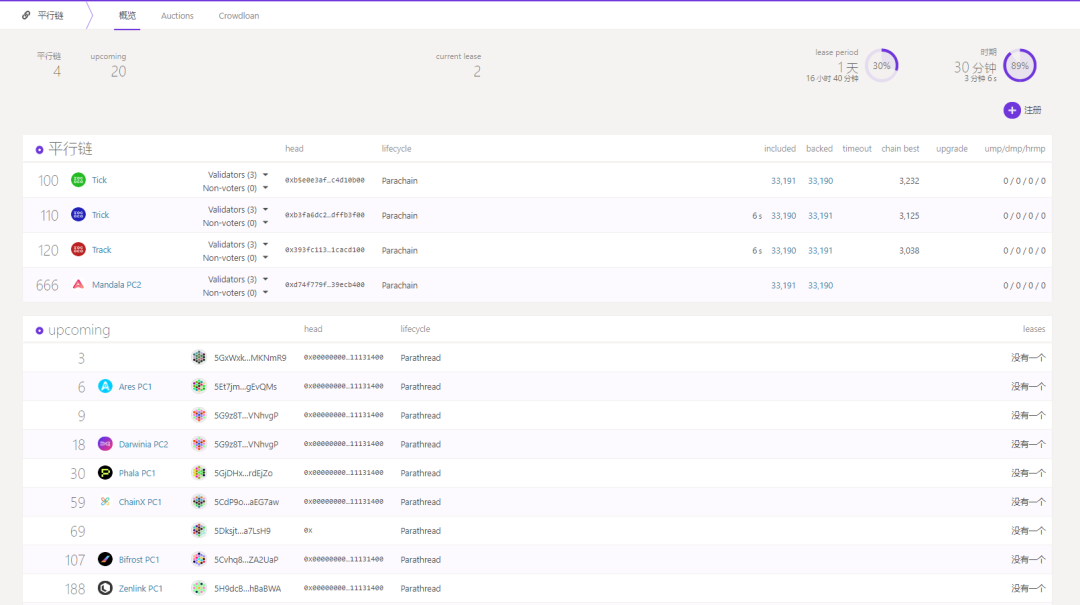1080x605 pixels.
Task: Click the Mandala PC2 triangle logo
Action: pyautogui.click(x=79, y=284)
